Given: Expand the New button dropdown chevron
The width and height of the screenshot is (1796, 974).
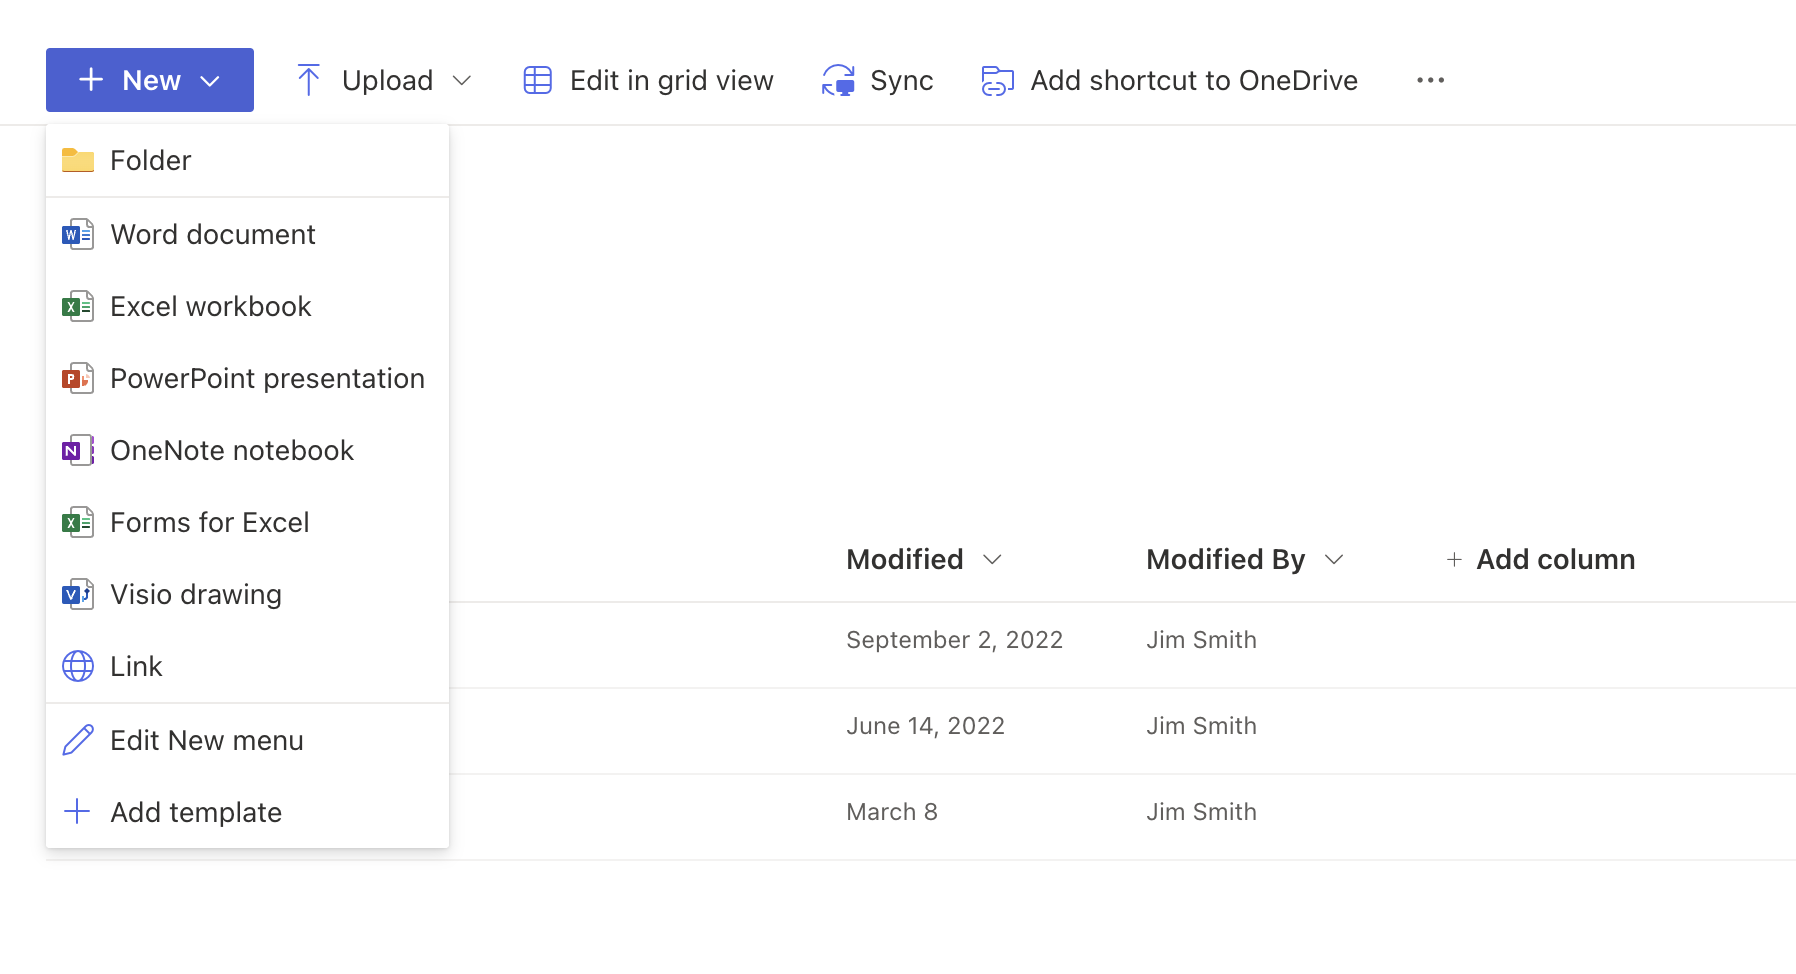Looking at the screenshot, I should pos(210,81).
